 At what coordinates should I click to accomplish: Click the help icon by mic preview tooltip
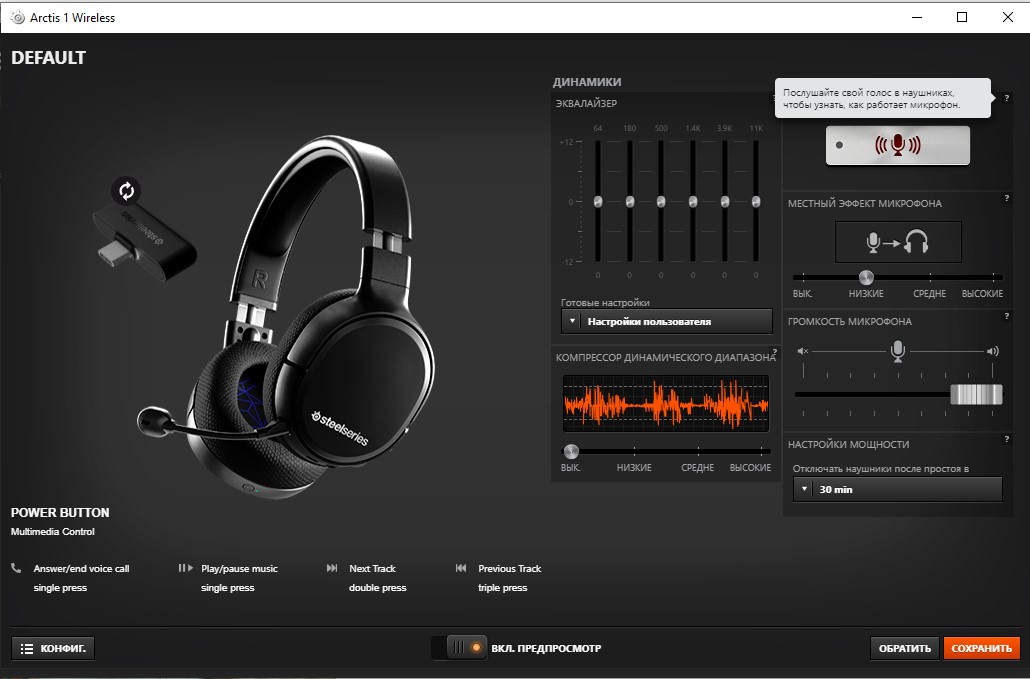(x=1006, y=98)
